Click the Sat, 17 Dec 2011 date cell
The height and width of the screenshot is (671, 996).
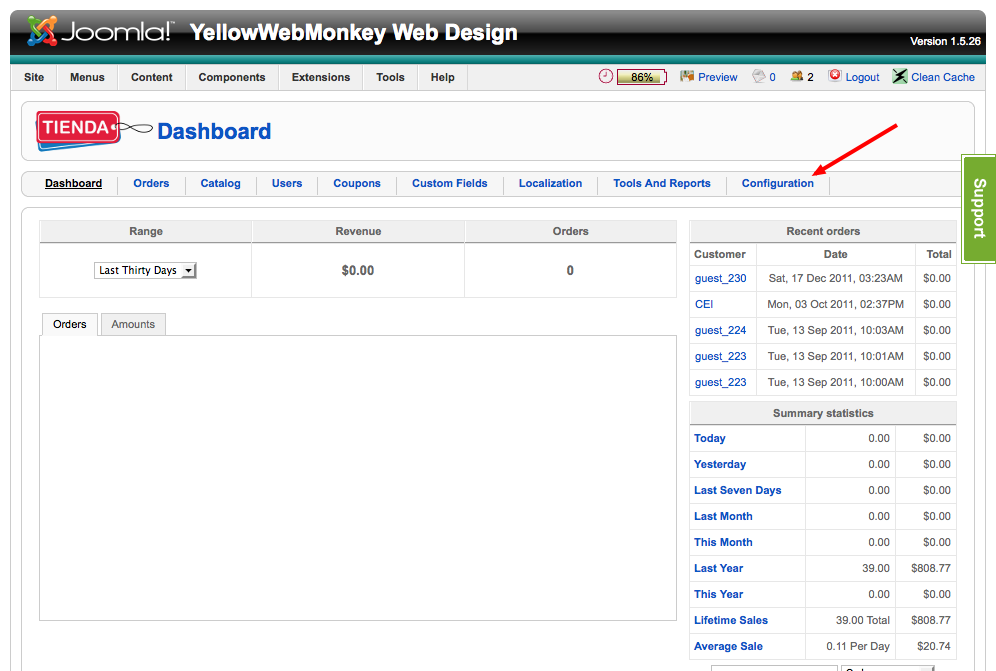tap(835, 278)
